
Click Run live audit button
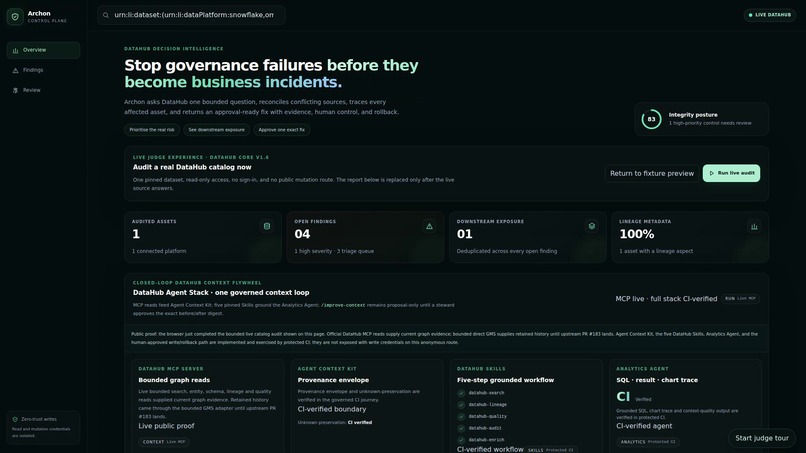pos(731,173)
